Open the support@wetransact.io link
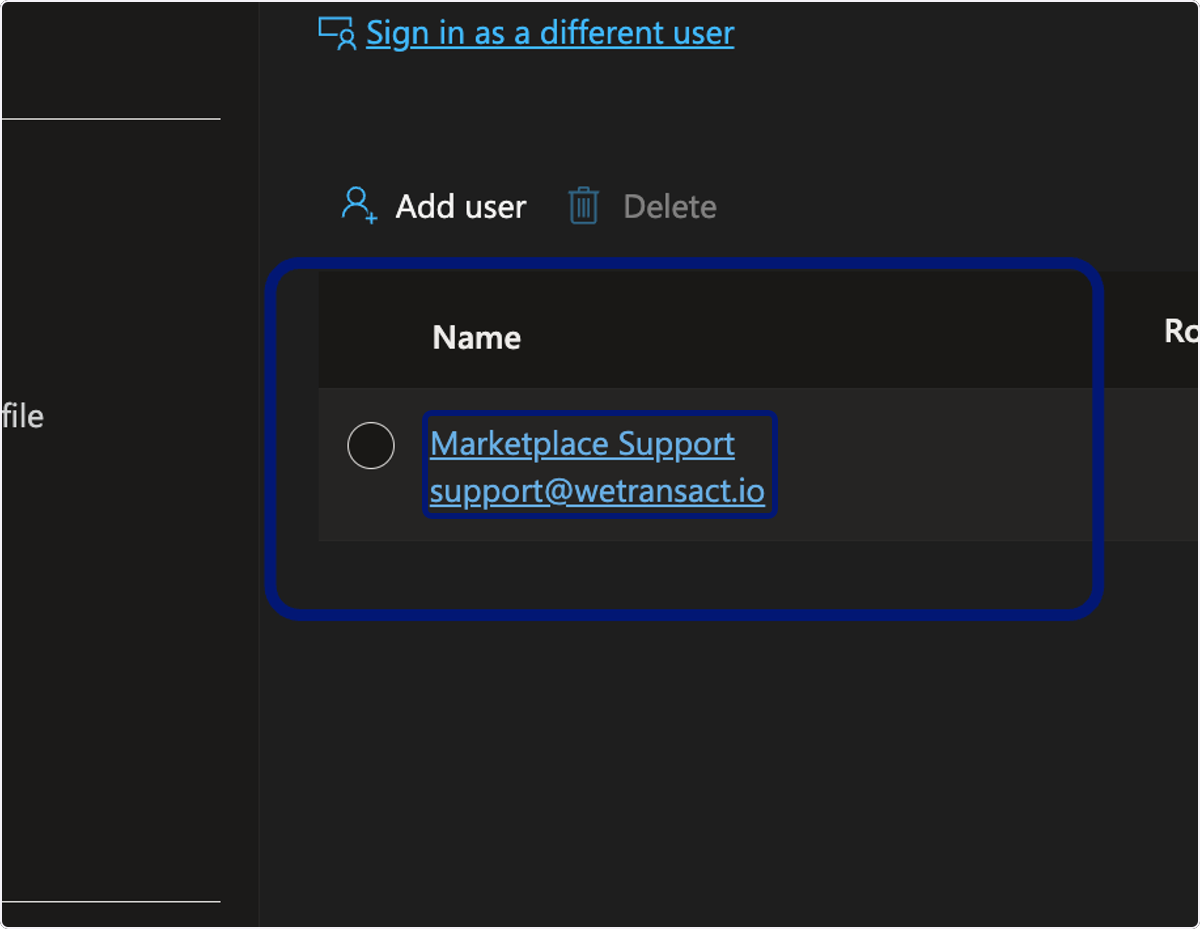 [597, 492]
